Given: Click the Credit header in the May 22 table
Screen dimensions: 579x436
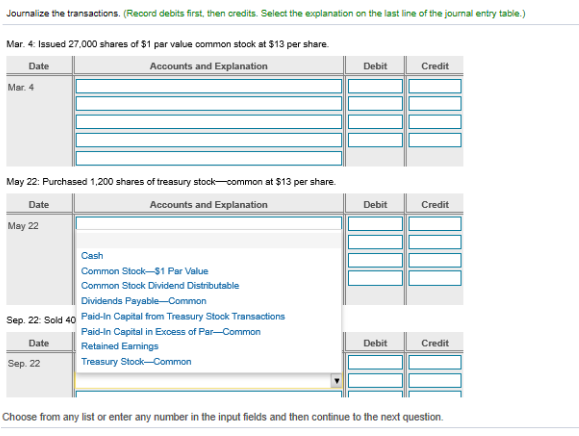Looking at the screenshot, I should [x=435, y=205].
